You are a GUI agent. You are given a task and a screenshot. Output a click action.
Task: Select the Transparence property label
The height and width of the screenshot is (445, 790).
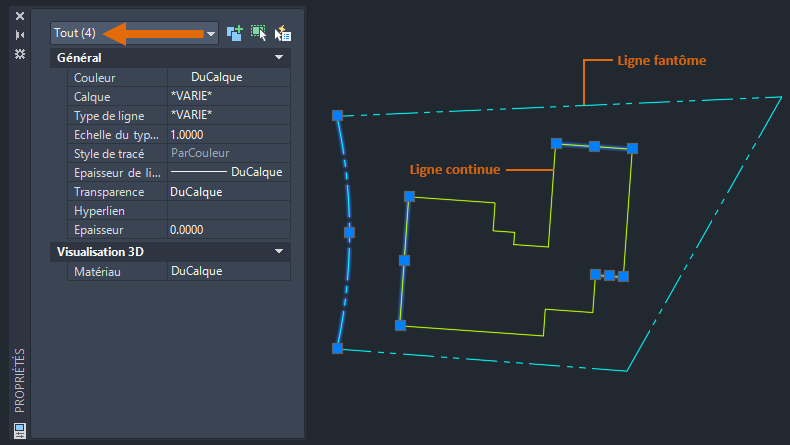[109, 192]
